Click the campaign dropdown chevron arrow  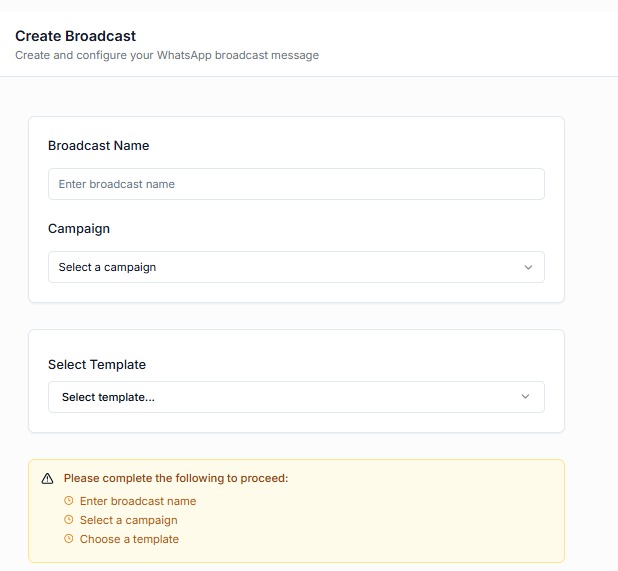pos(528,267)
